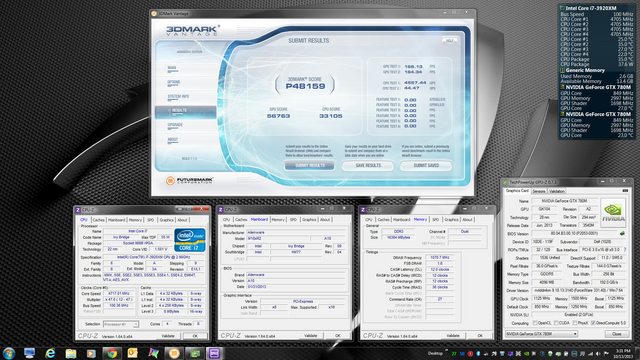Click the GPU-Z screenshot camera icon
Screen dimensions: 640x360
[x=625, y=191]
